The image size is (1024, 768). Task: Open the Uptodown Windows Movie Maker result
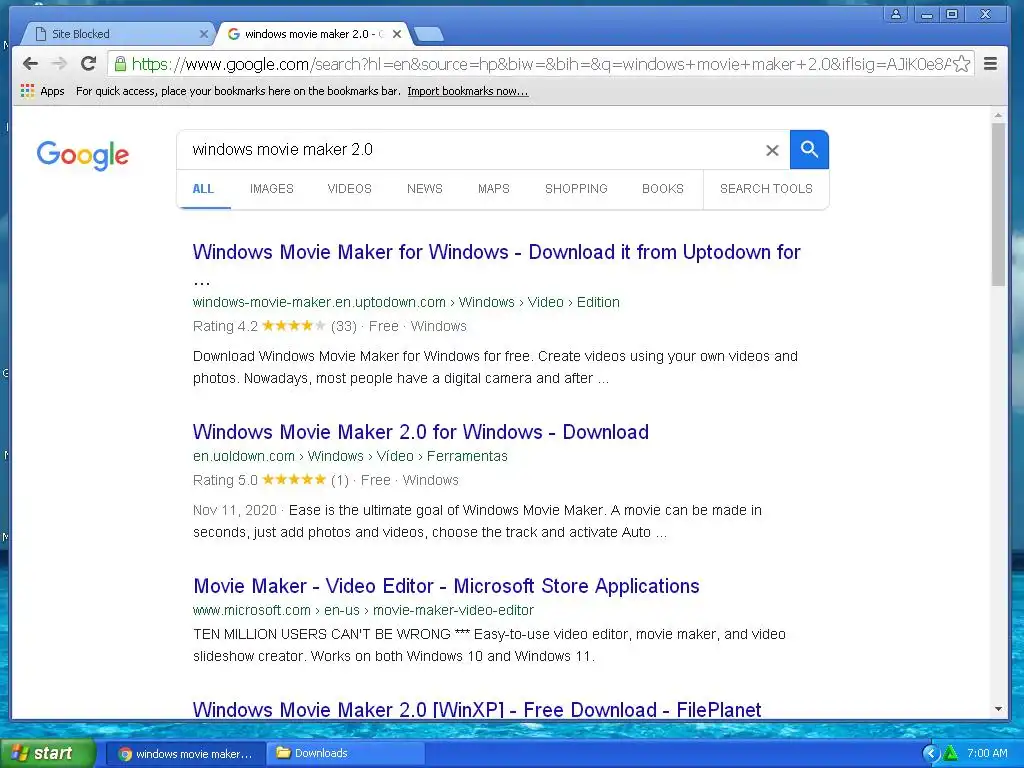[x=496, y=252]
